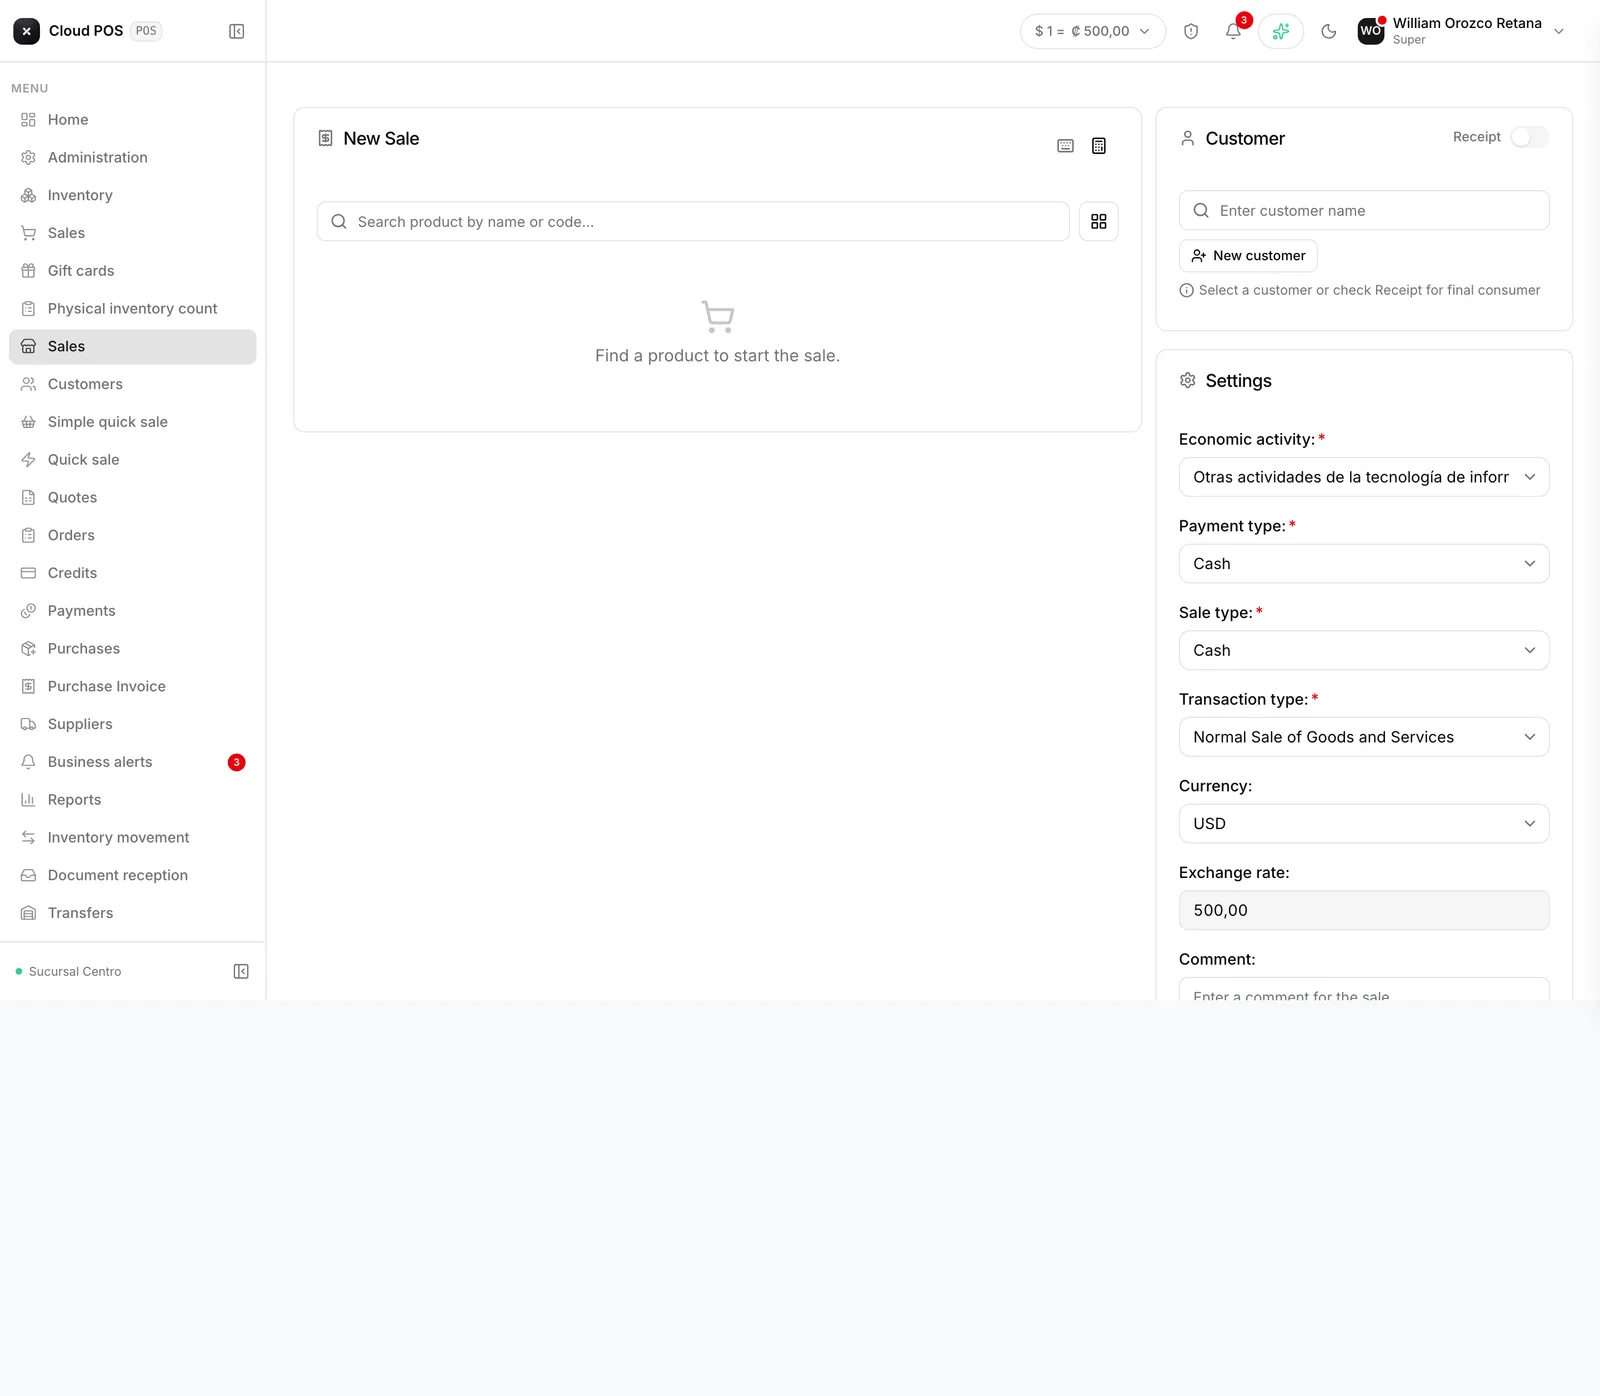Toggle the Receipt switch
Viewport: 1600px width, 1396px height.
click(1530, 137)
